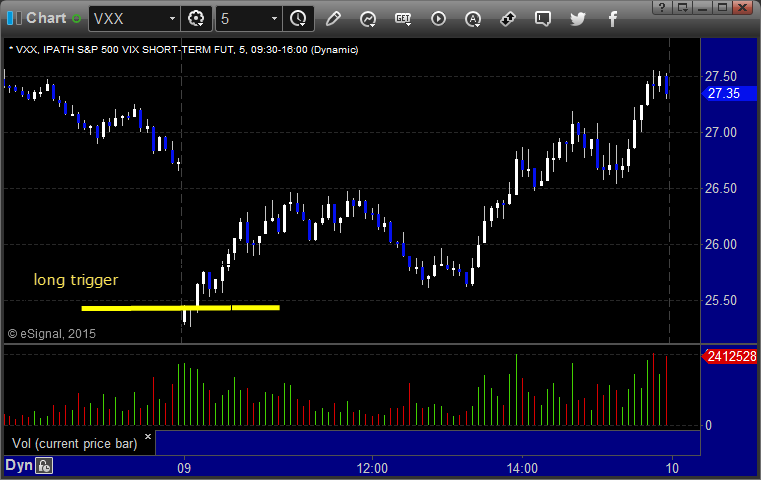
Task: Click the Vol (current price bar) label
Action: (75, 444)
